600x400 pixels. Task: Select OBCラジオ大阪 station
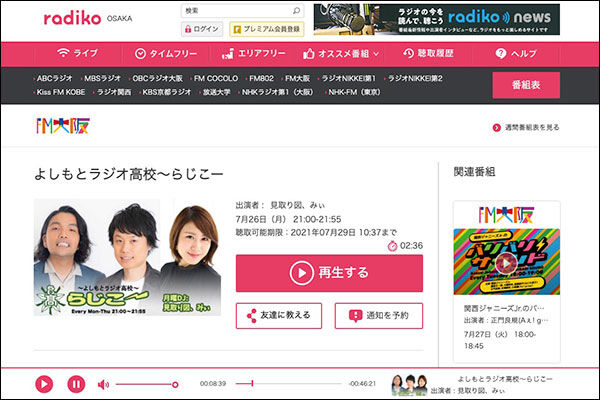(x=157, y=78)
